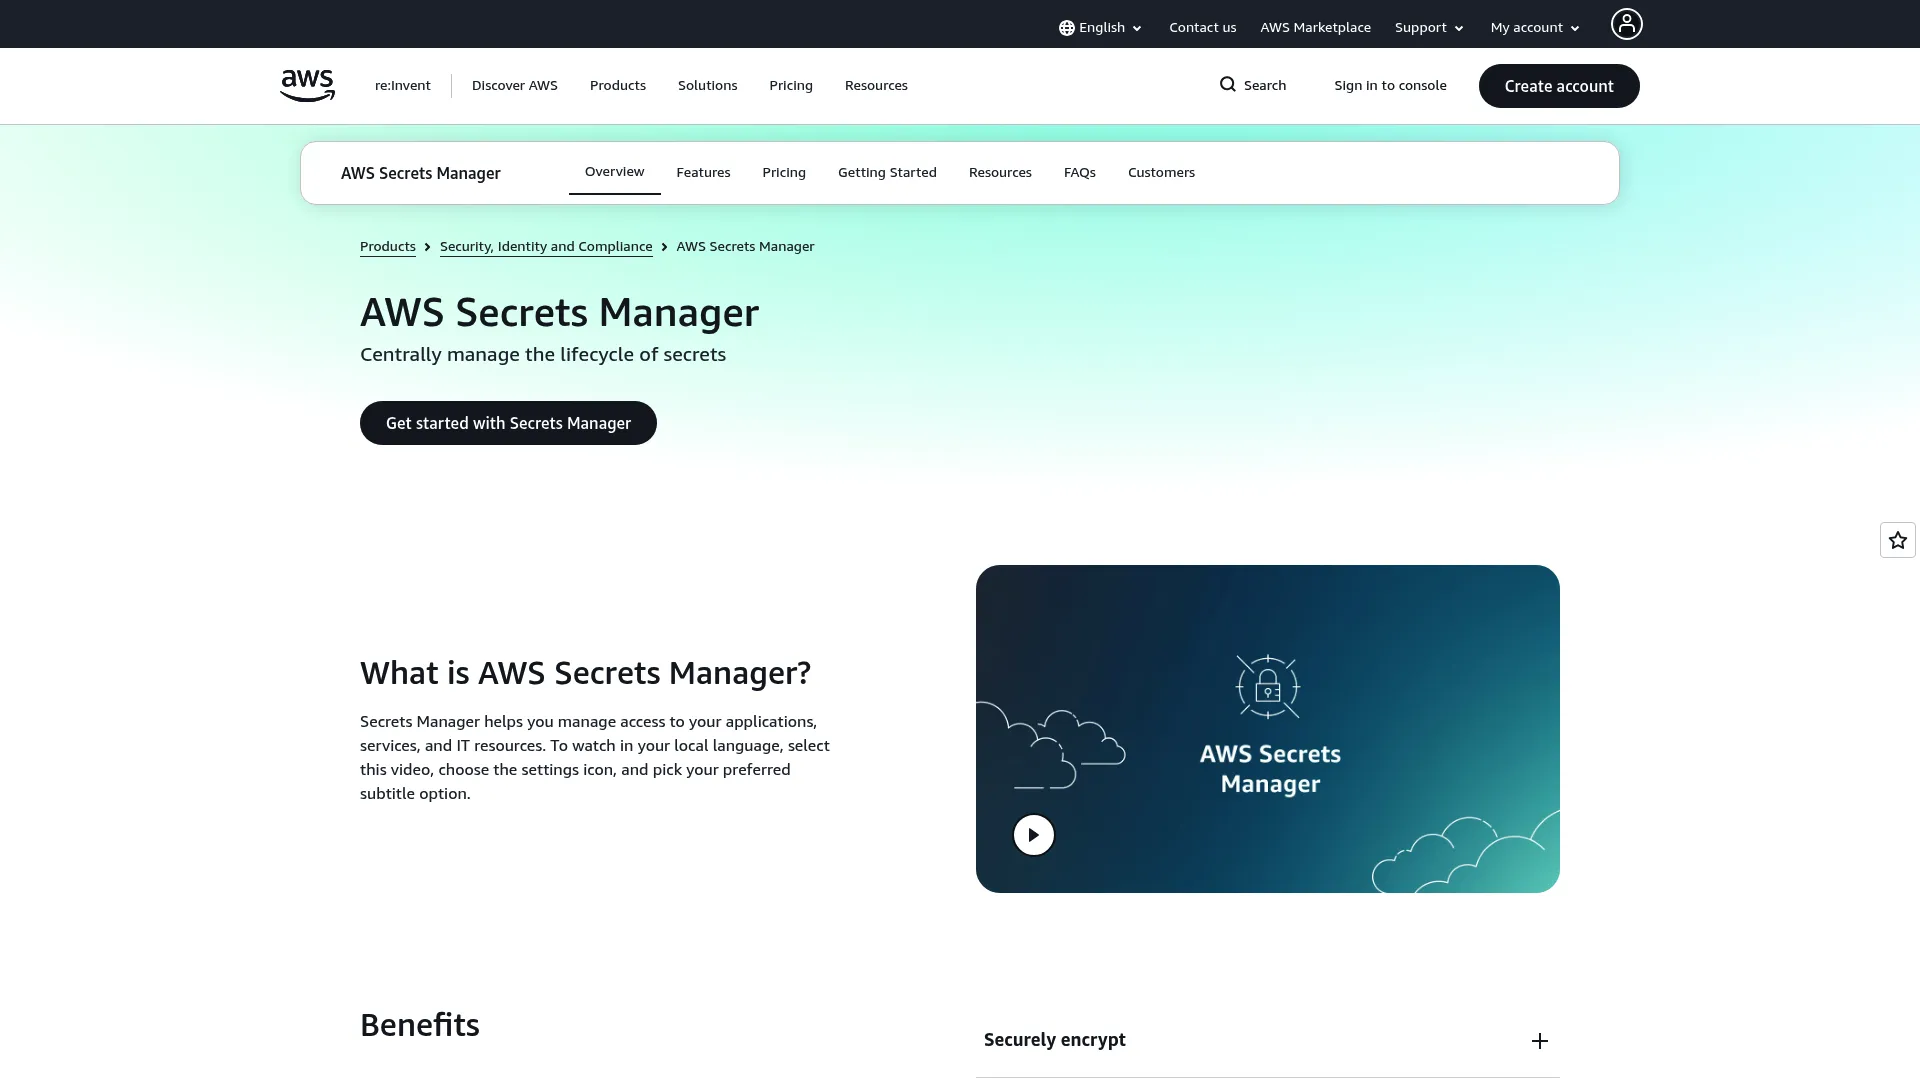1920x1080 pixels.
Task: Open the Customers tab
Action: pos(1161,173)
